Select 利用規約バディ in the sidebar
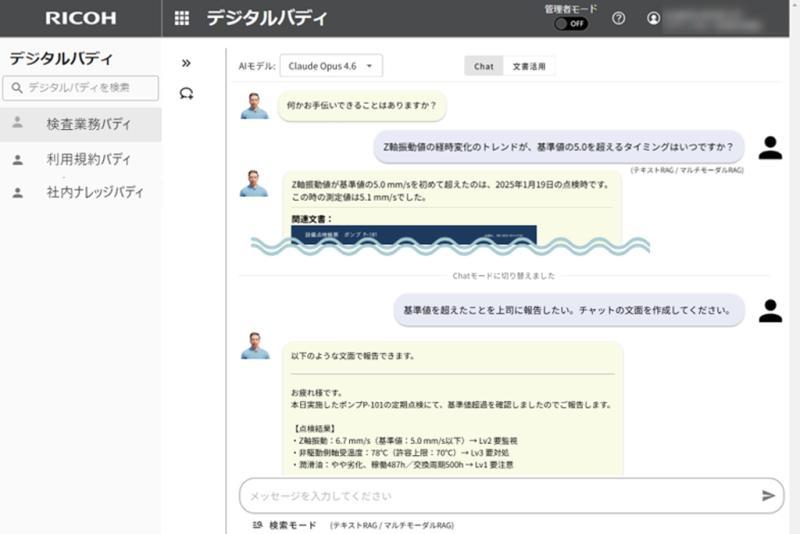The height and width of the screenshot is (534, 800). click(81, 160)
